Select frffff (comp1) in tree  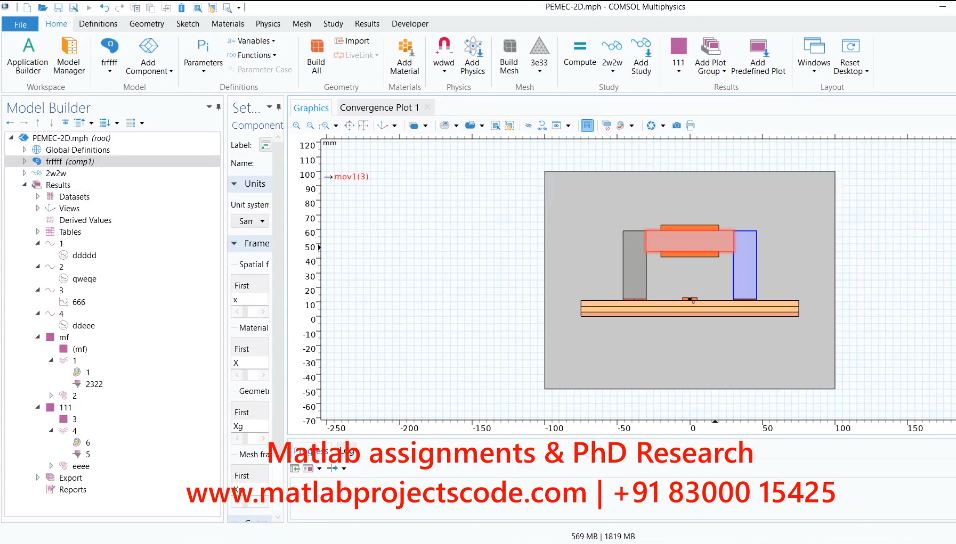[x=70, y=162]
